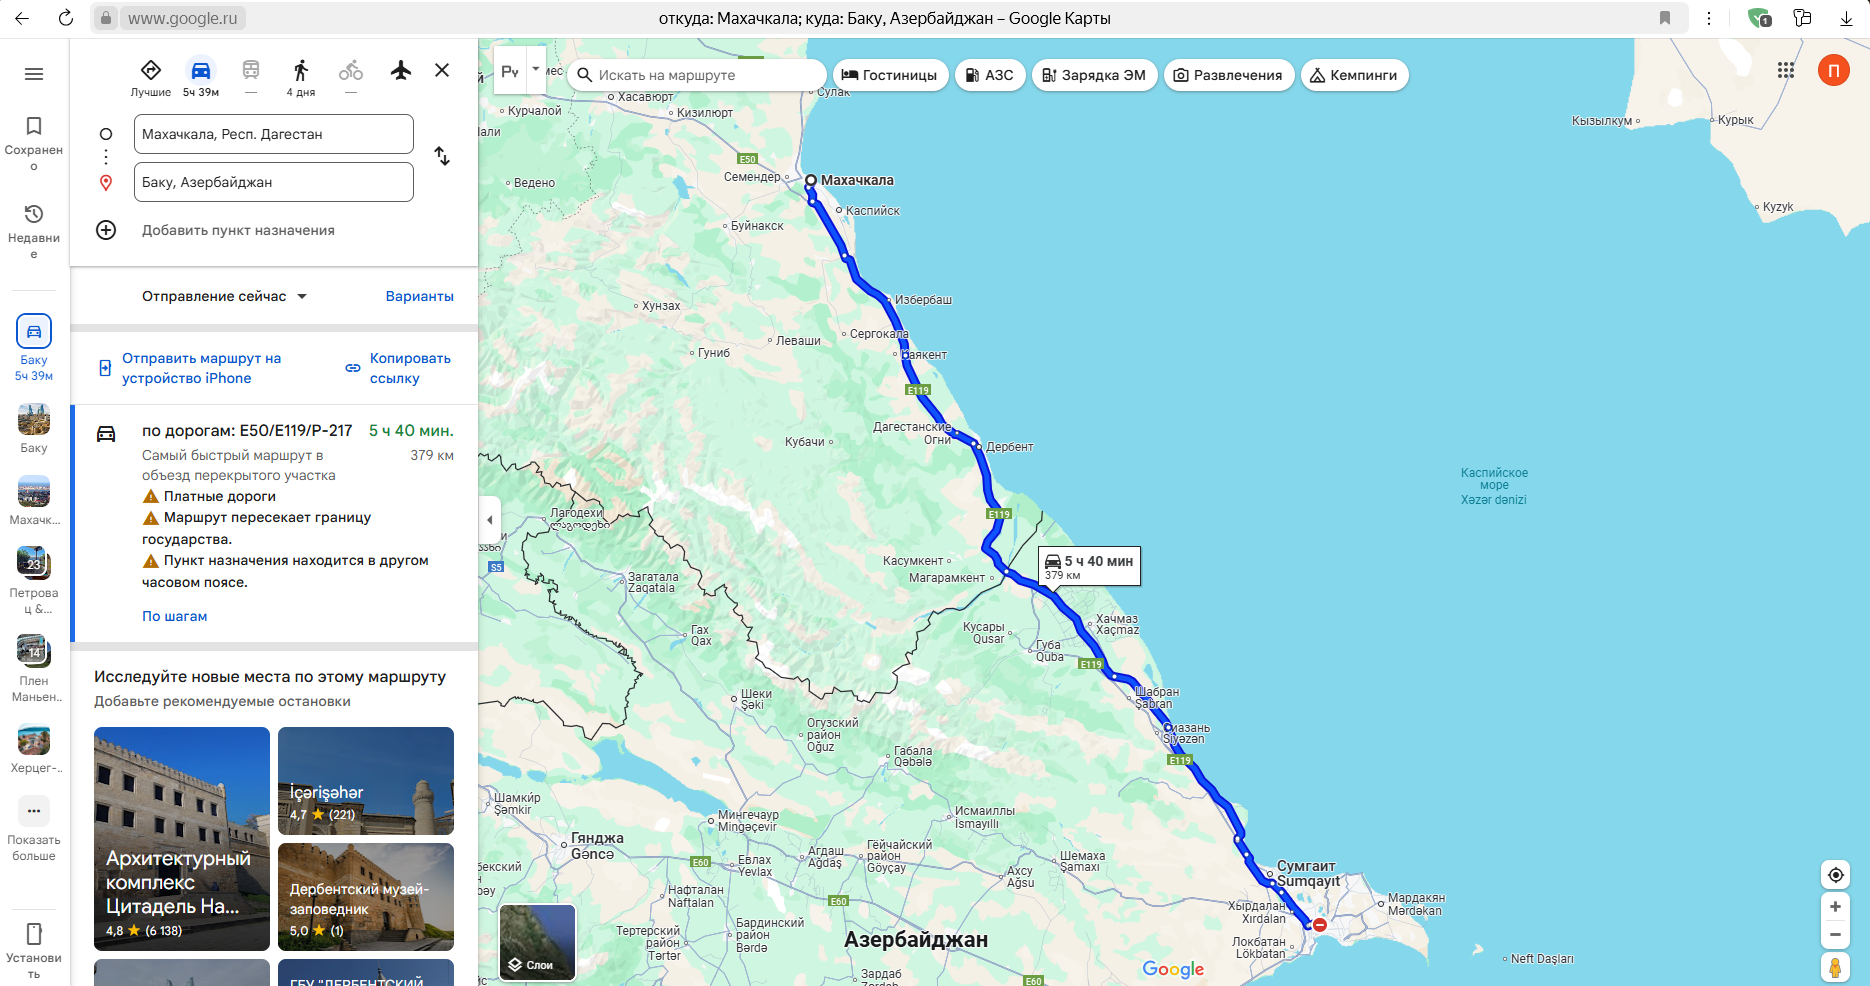Open Дербентский музей-заповедник card
Viewport: 1870px width, 986px height.
[366, 897]
